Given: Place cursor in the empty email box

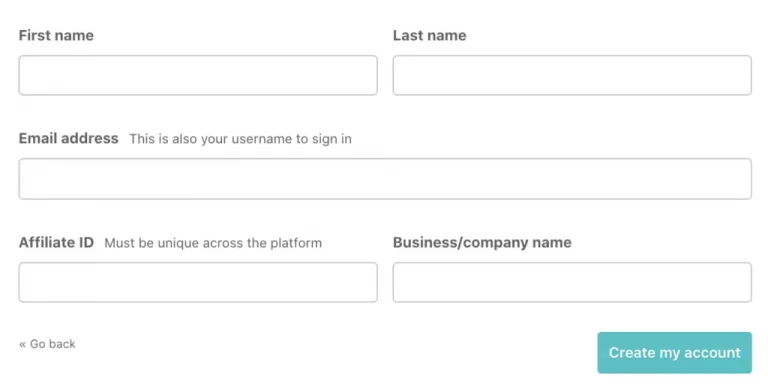Looking at the screenshot, I should click(385, 179).
